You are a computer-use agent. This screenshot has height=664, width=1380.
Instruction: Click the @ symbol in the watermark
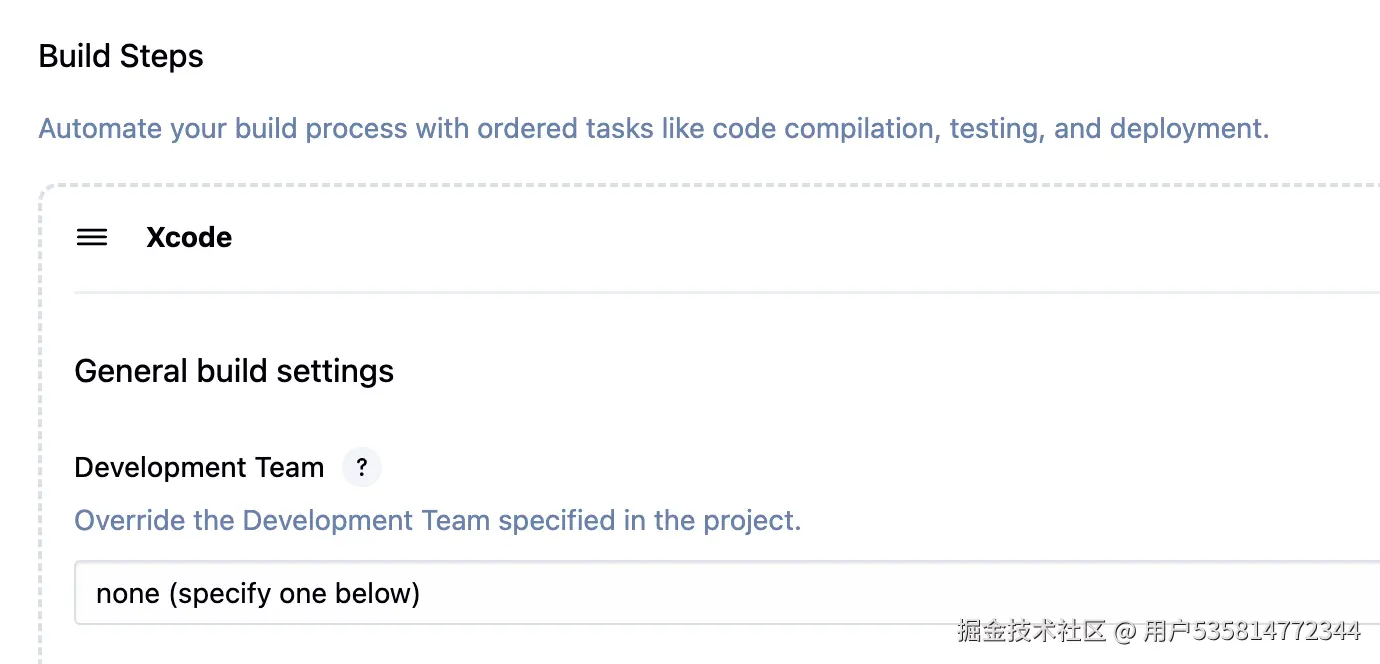[x=1125, y=631]
